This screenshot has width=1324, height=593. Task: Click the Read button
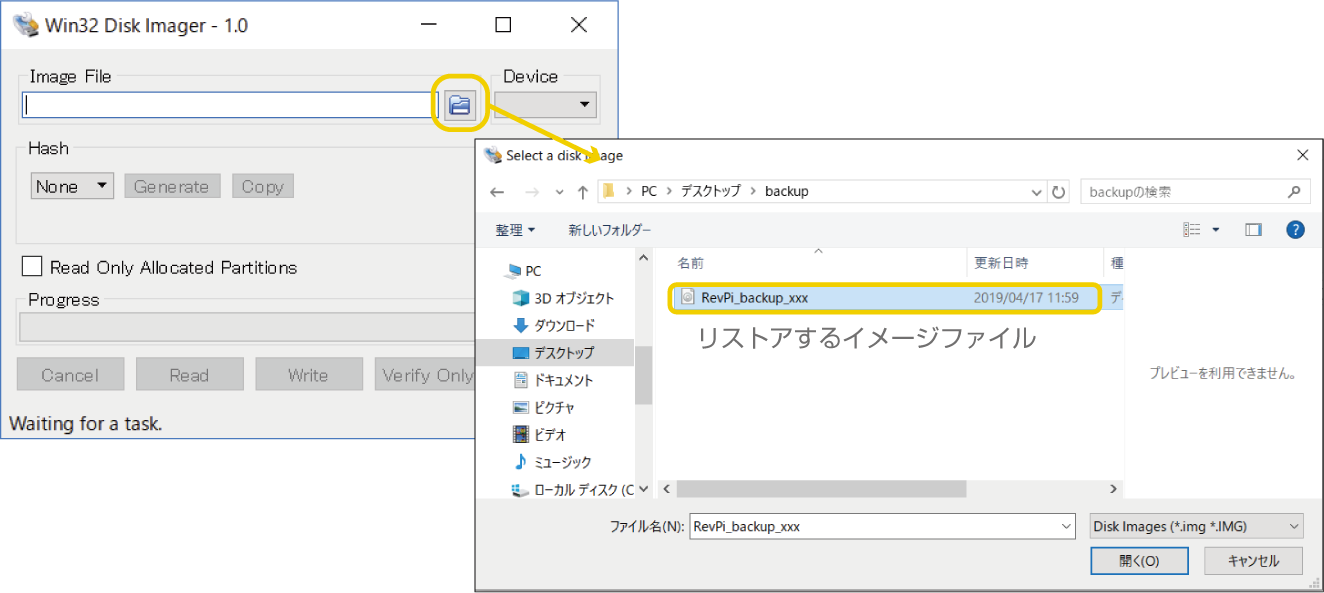(189, 375)
